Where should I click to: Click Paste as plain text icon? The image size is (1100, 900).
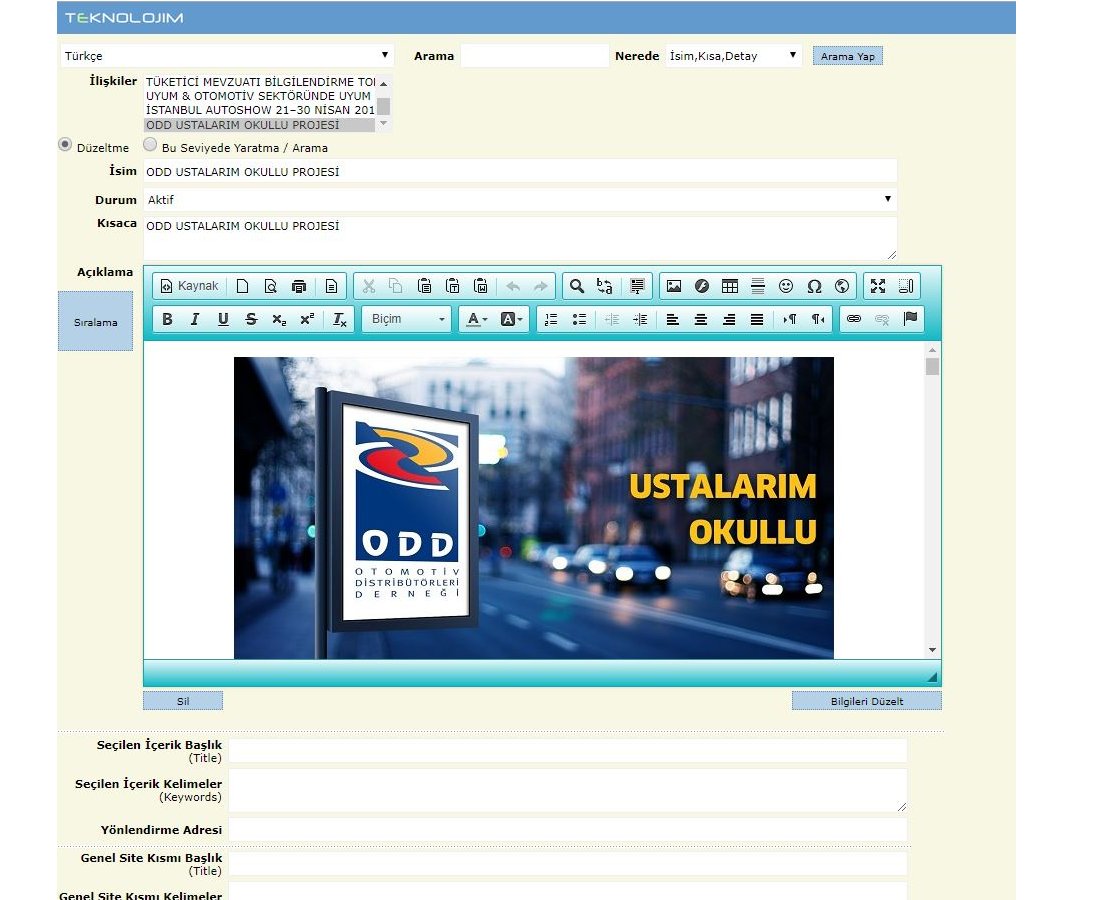pos(452,286)
